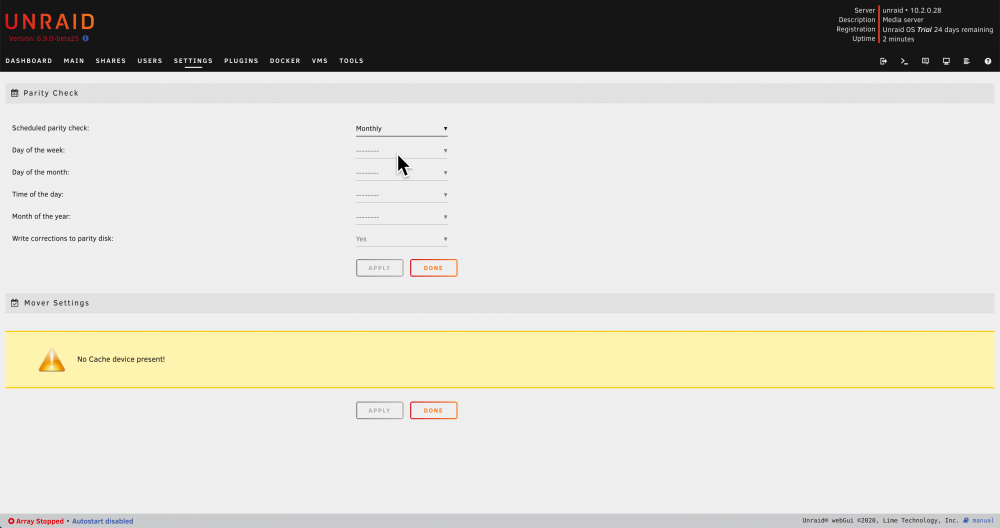Click the Parity Check calendar icon
Image resolution: width=1000 pixels, height=528 pixels.
coord(15,93)
